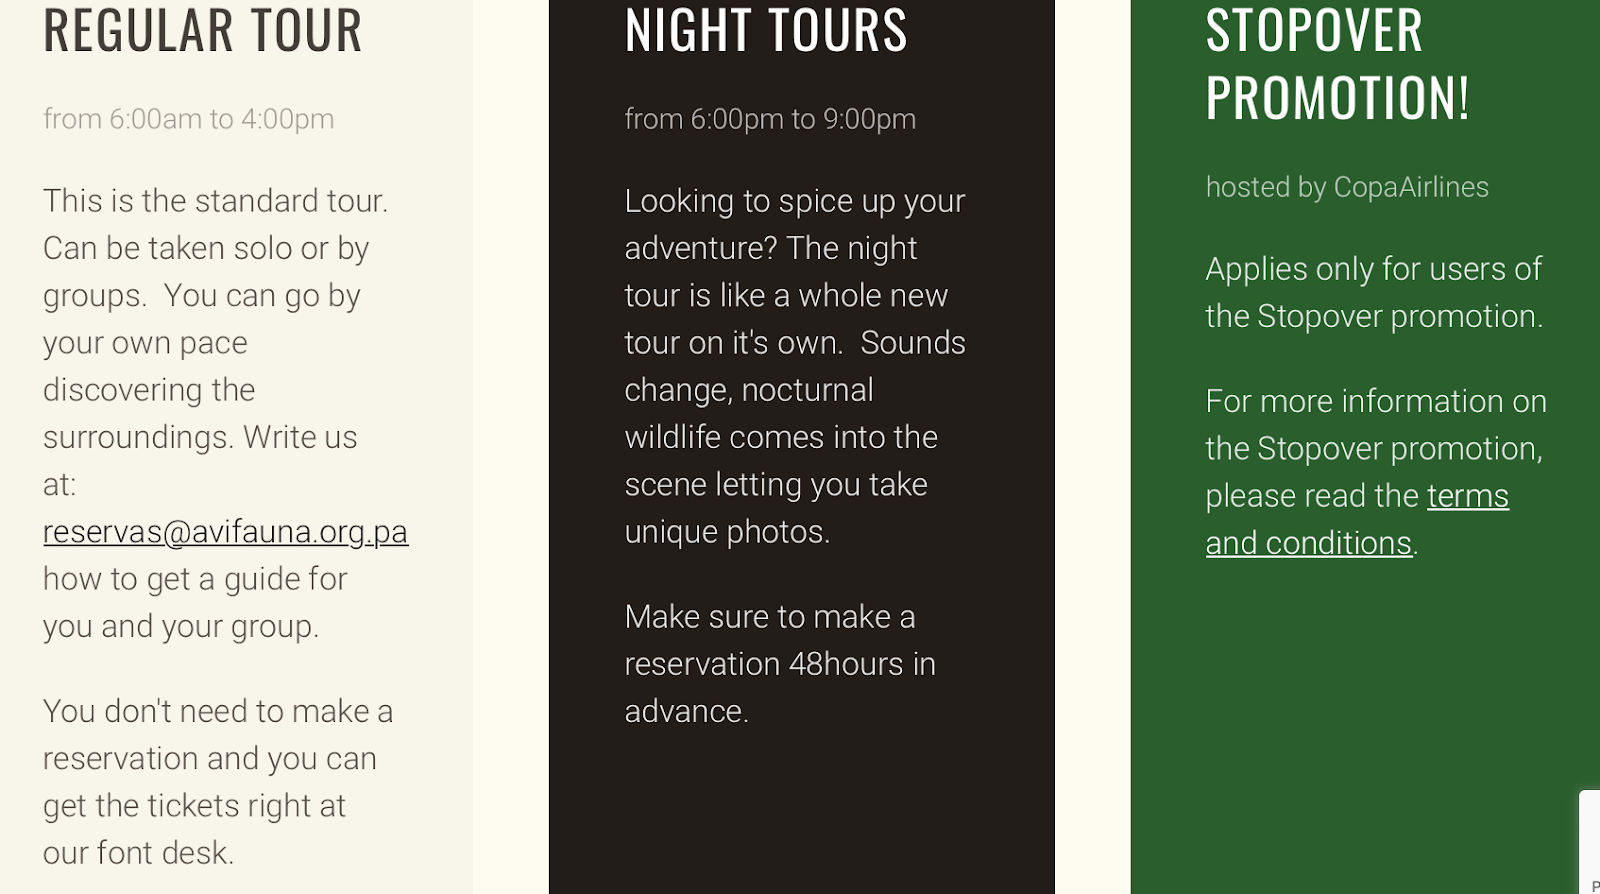Click the reCAPTCHA badge at the screen edge
The height and width of the screenshot is (894, 1600).
pos(1590,842)
